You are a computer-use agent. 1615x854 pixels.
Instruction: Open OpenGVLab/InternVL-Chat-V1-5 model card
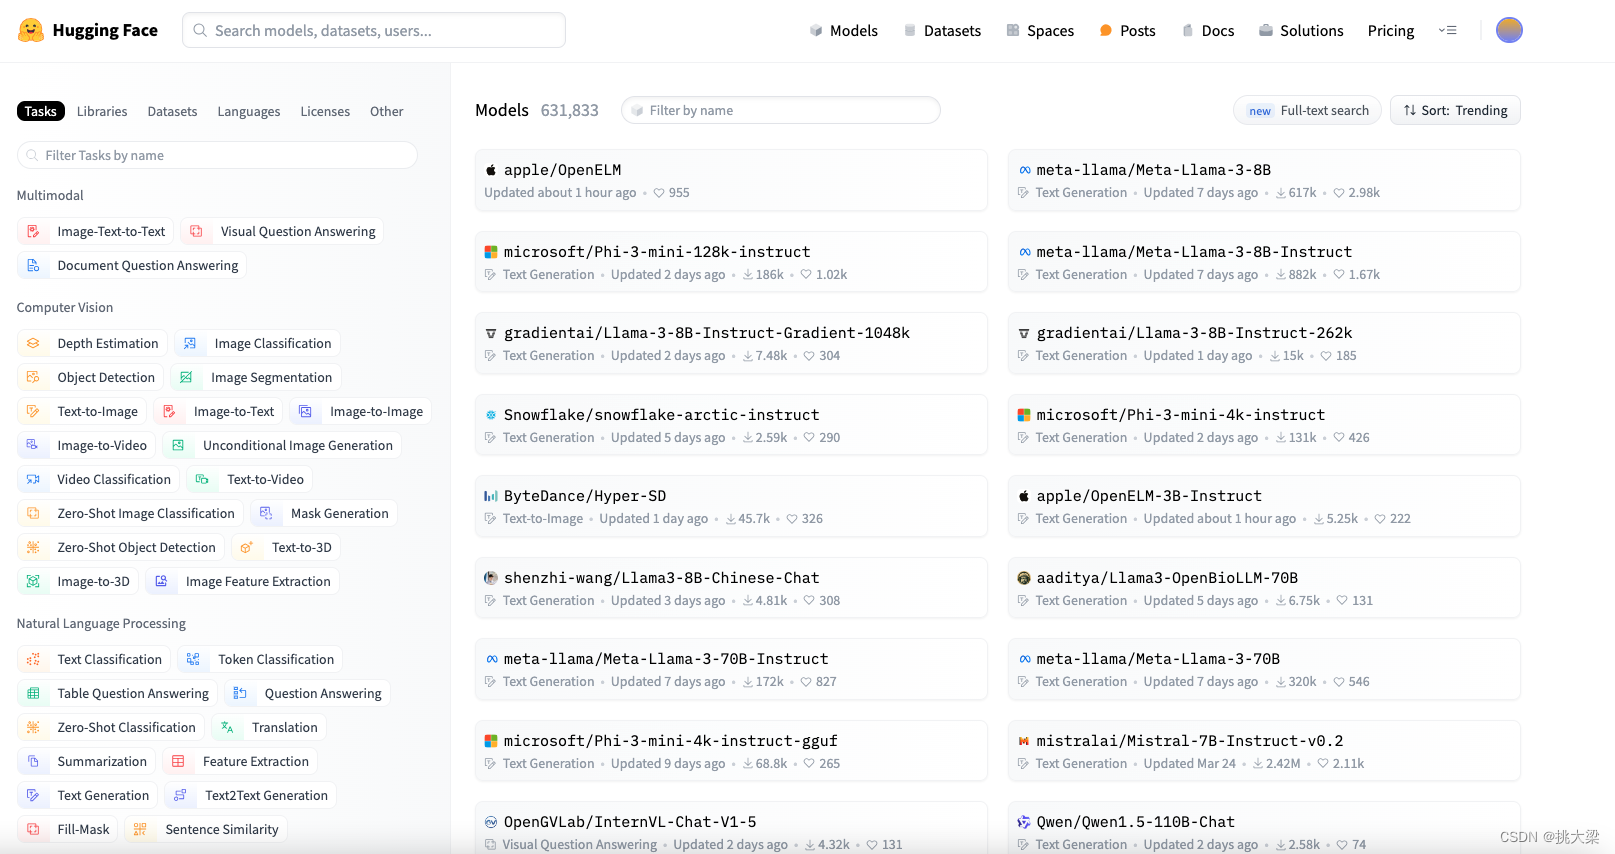[x=731, y=828]
